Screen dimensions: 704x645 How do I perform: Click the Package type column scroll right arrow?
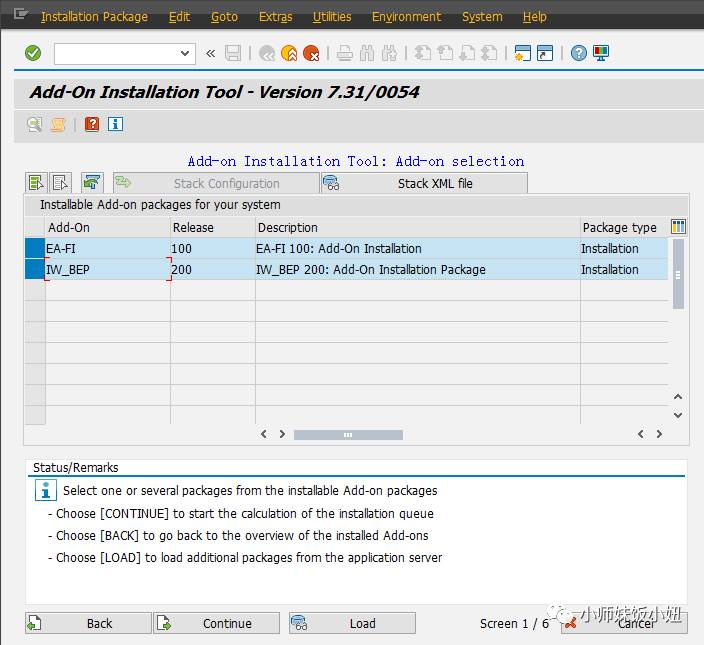coord(659,434)
